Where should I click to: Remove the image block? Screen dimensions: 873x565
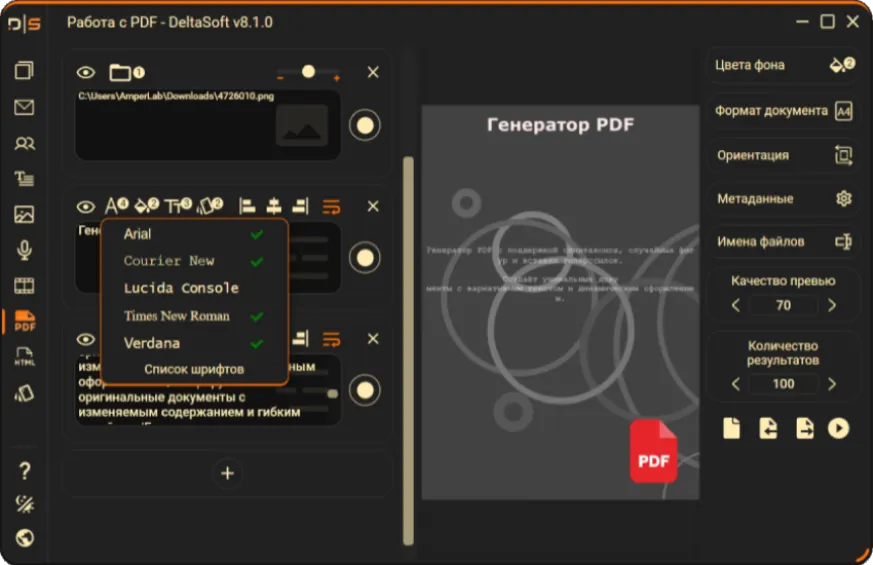(x=373, y=72)
